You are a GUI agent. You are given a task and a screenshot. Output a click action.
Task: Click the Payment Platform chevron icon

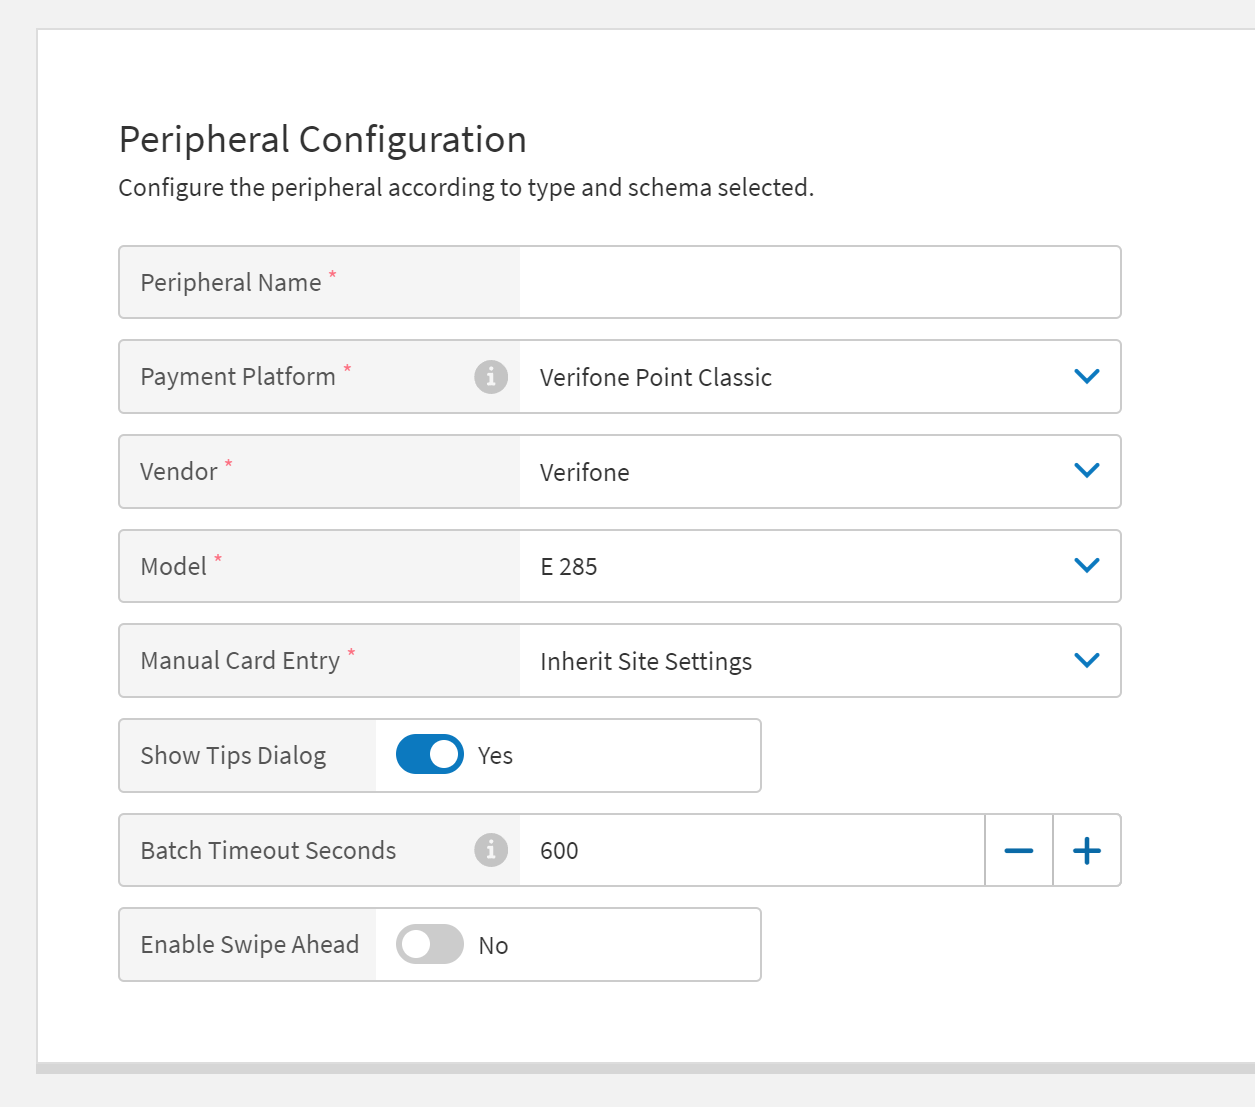(1087, 376)
